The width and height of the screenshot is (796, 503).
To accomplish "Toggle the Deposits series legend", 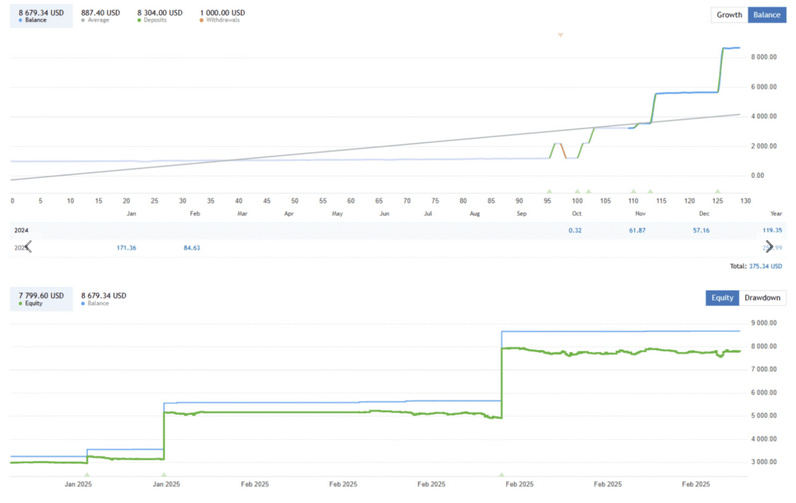I will pyautogui.click(x=159, y=16).
